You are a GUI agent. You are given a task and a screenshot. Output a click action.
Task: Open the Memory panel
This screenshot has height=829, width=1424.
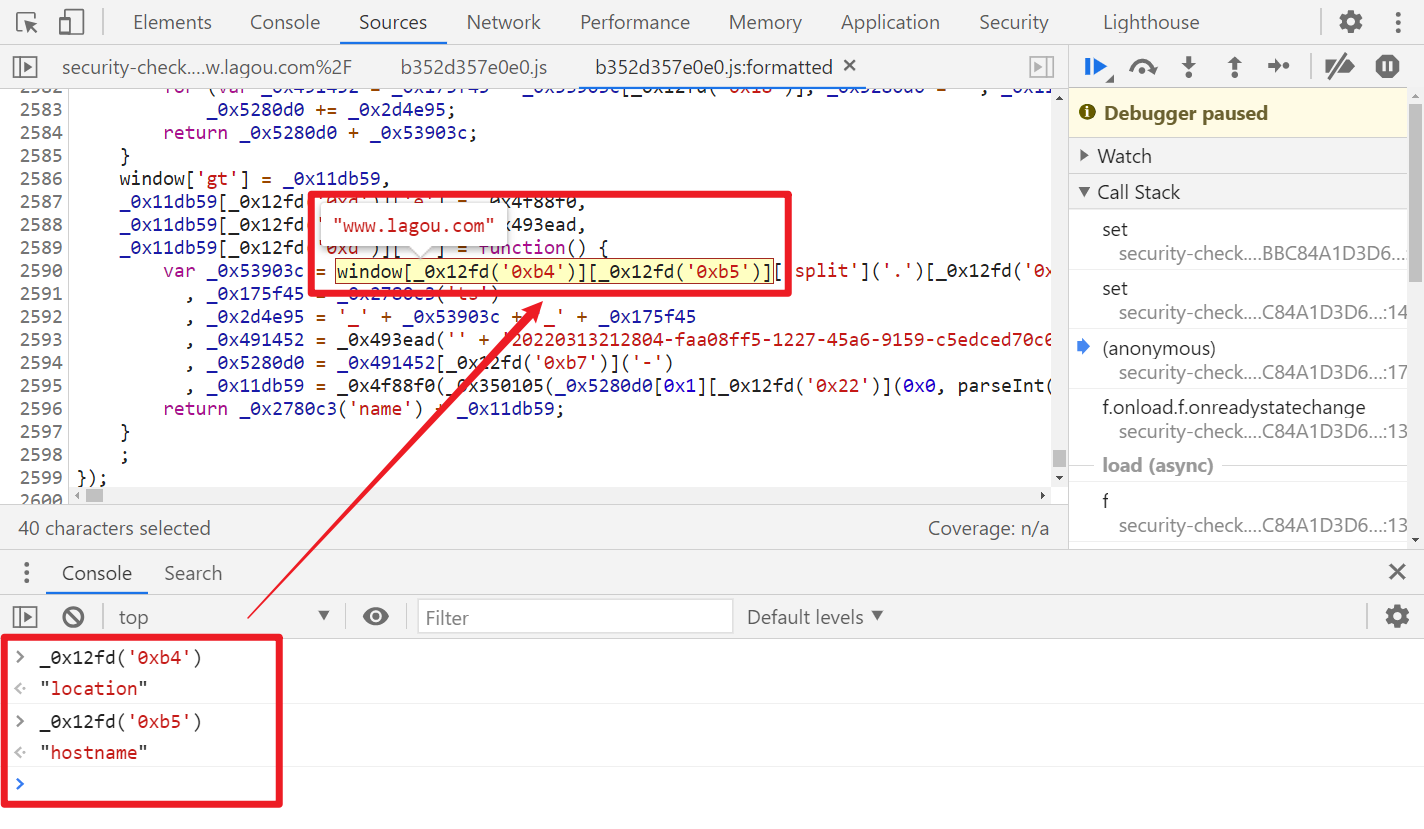[x=765, y=22]
